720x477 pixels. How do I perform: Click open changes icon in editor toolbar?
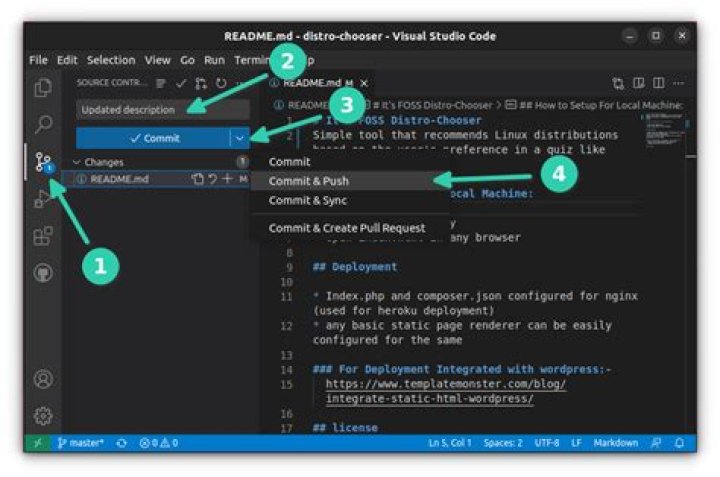618,83
